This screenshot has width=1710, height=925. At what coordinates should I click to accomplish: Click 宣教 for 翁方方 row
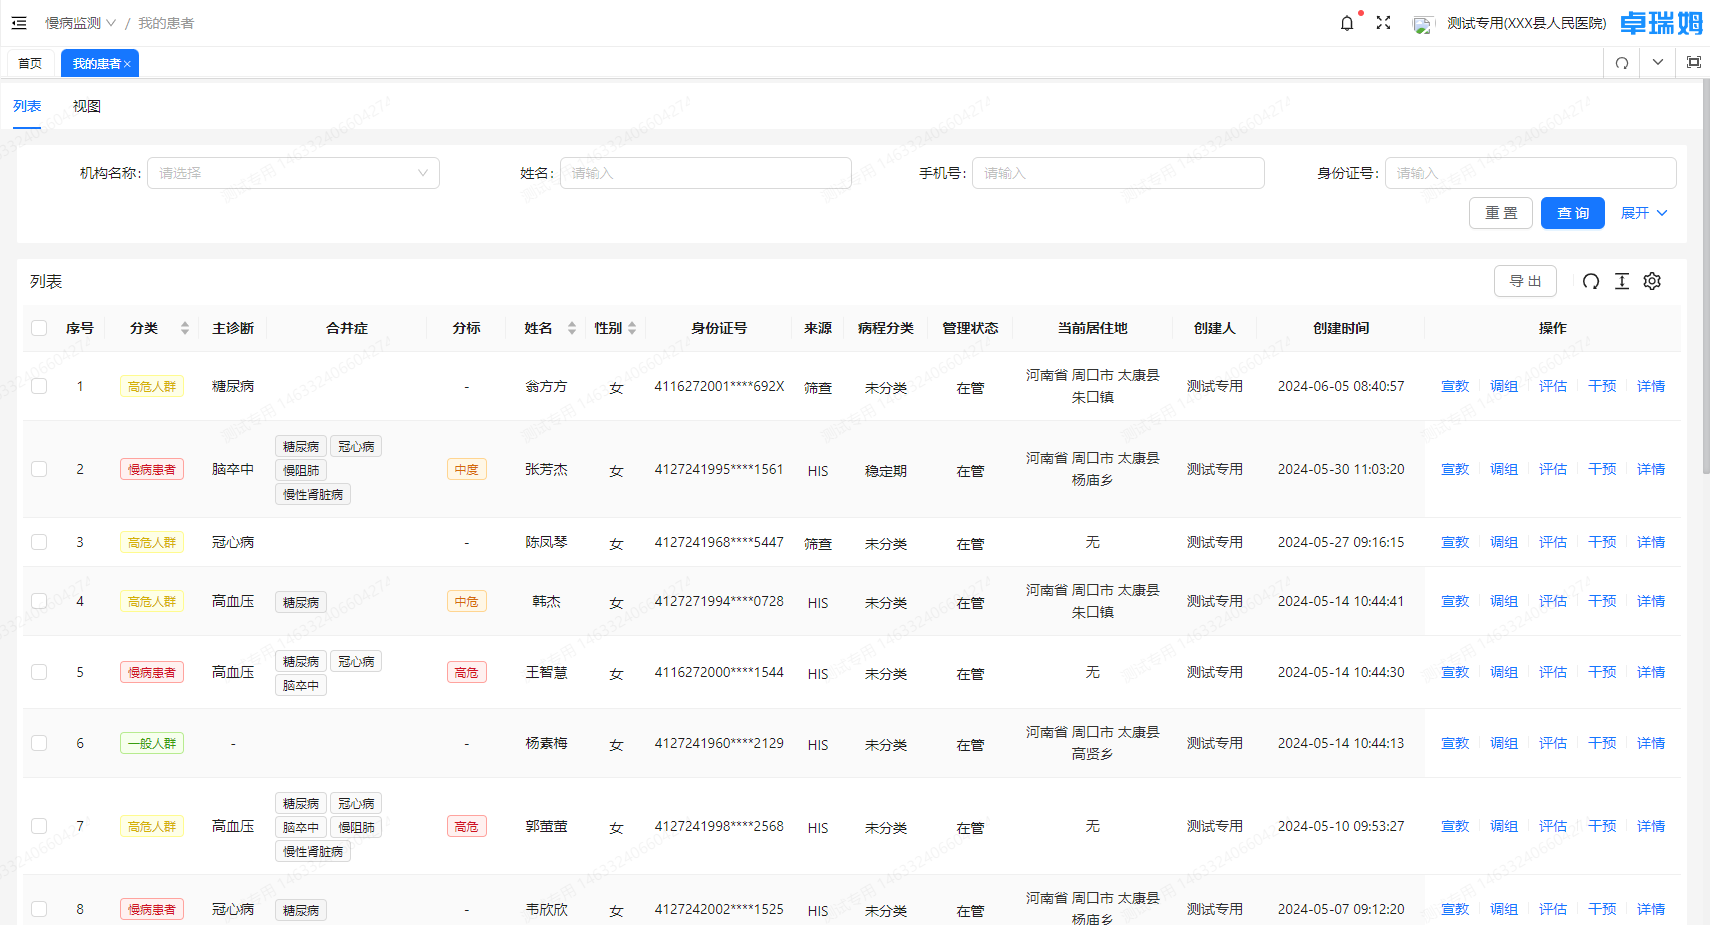[x=1455, y=386]
